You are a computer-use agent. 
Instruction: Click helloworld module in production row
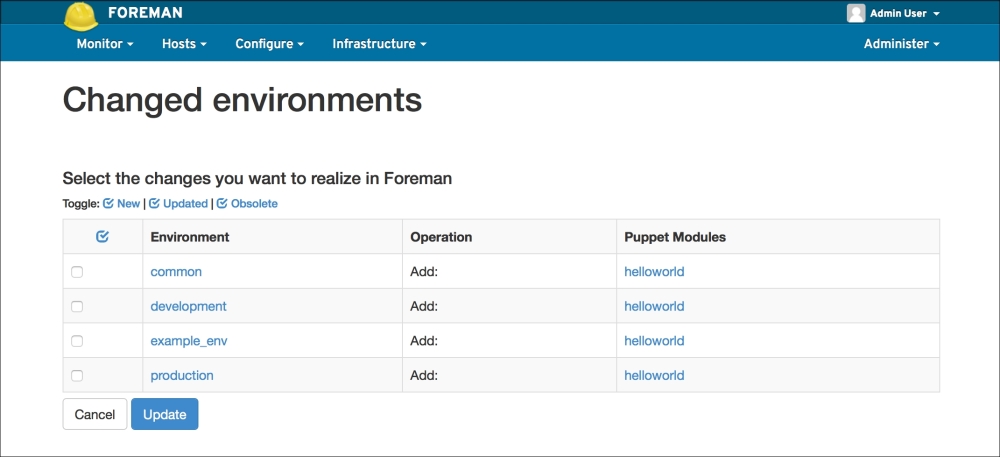pos(654,376)
